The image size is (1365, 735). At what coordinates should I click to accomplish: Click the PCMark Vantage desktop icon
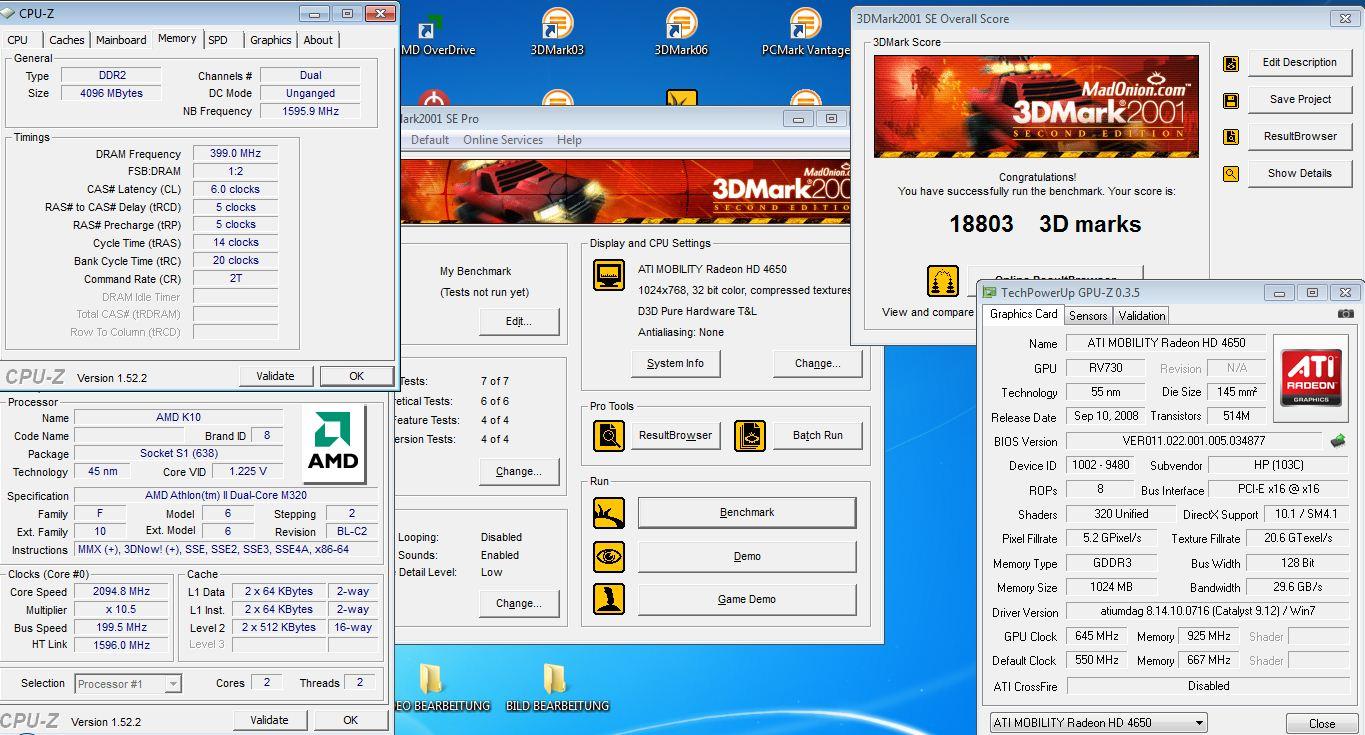[805, 30]
